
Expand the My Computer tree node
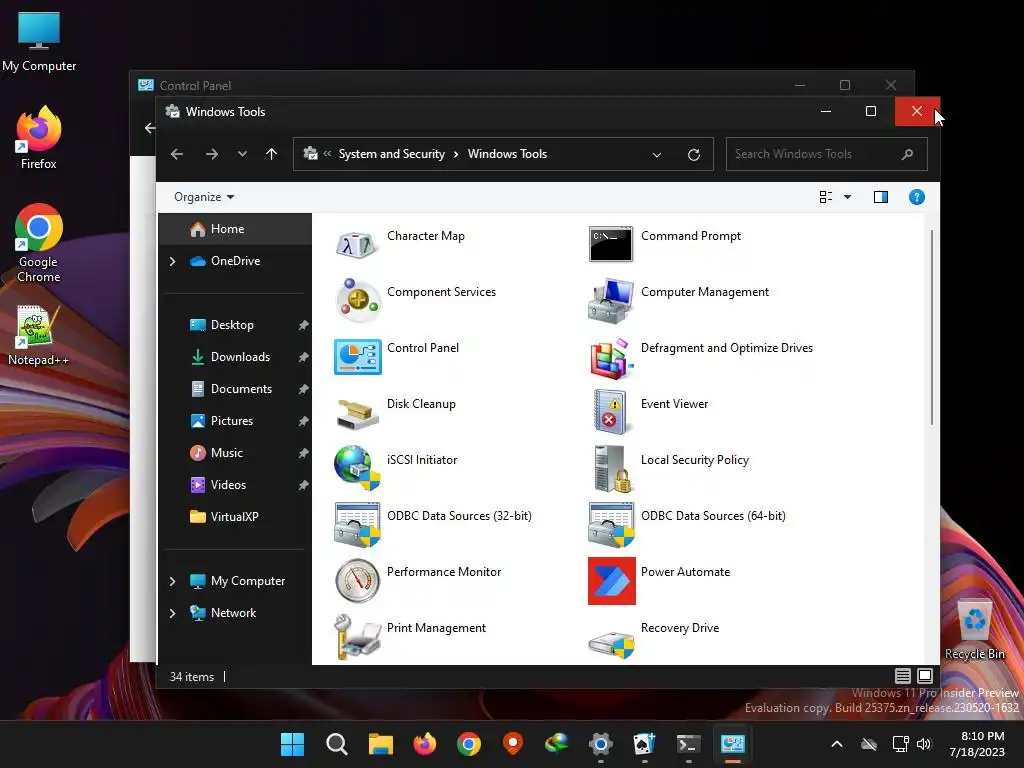tap(172, 581)
